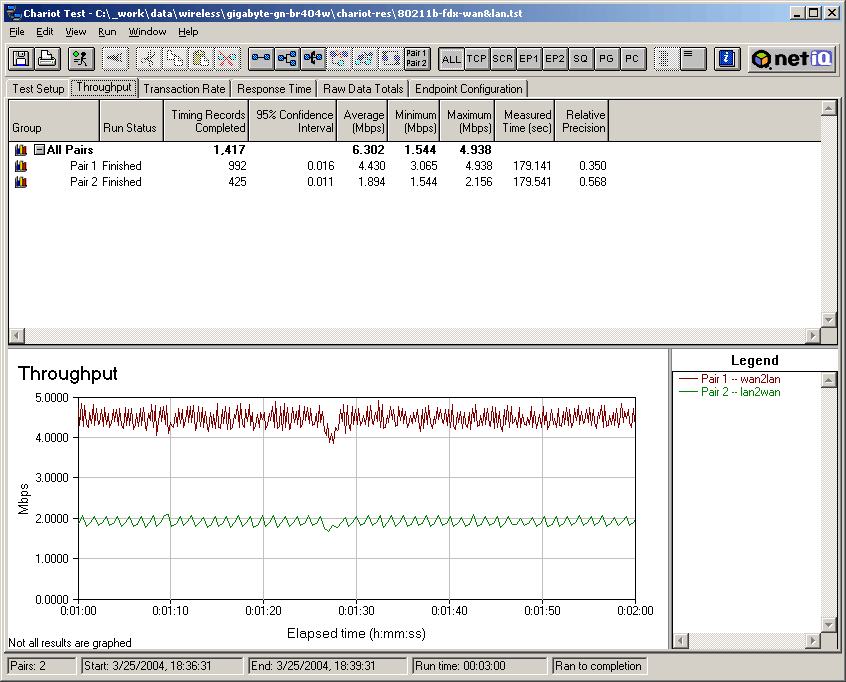846x682 pixels.
Task: Click the first add pair connection icon
Action: [261, 59]
